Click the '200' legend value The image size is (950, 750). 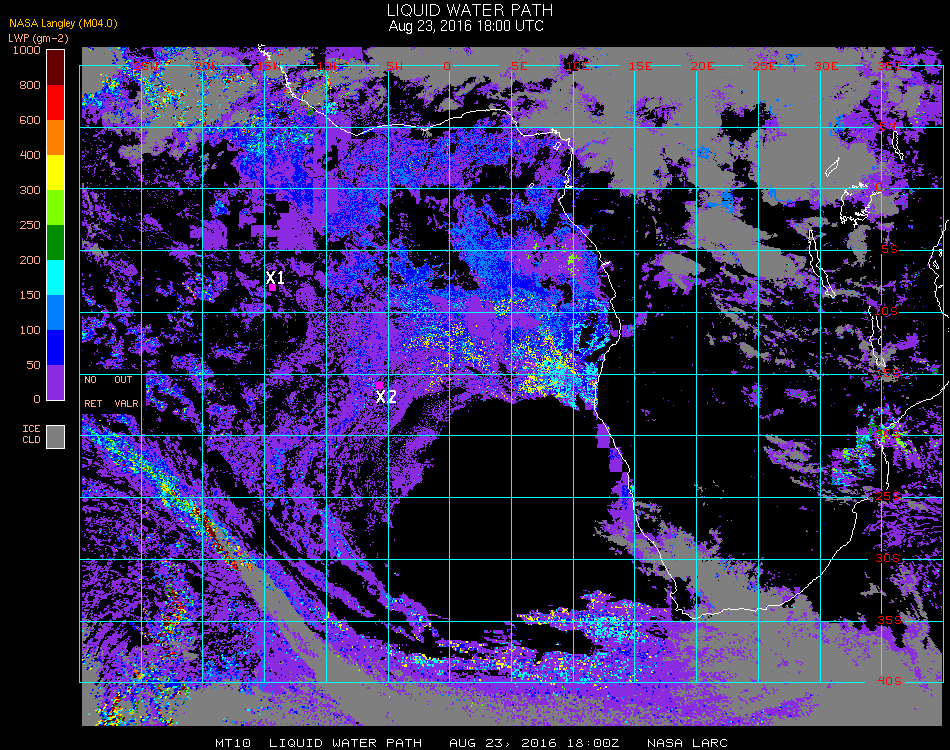[30, 260]
